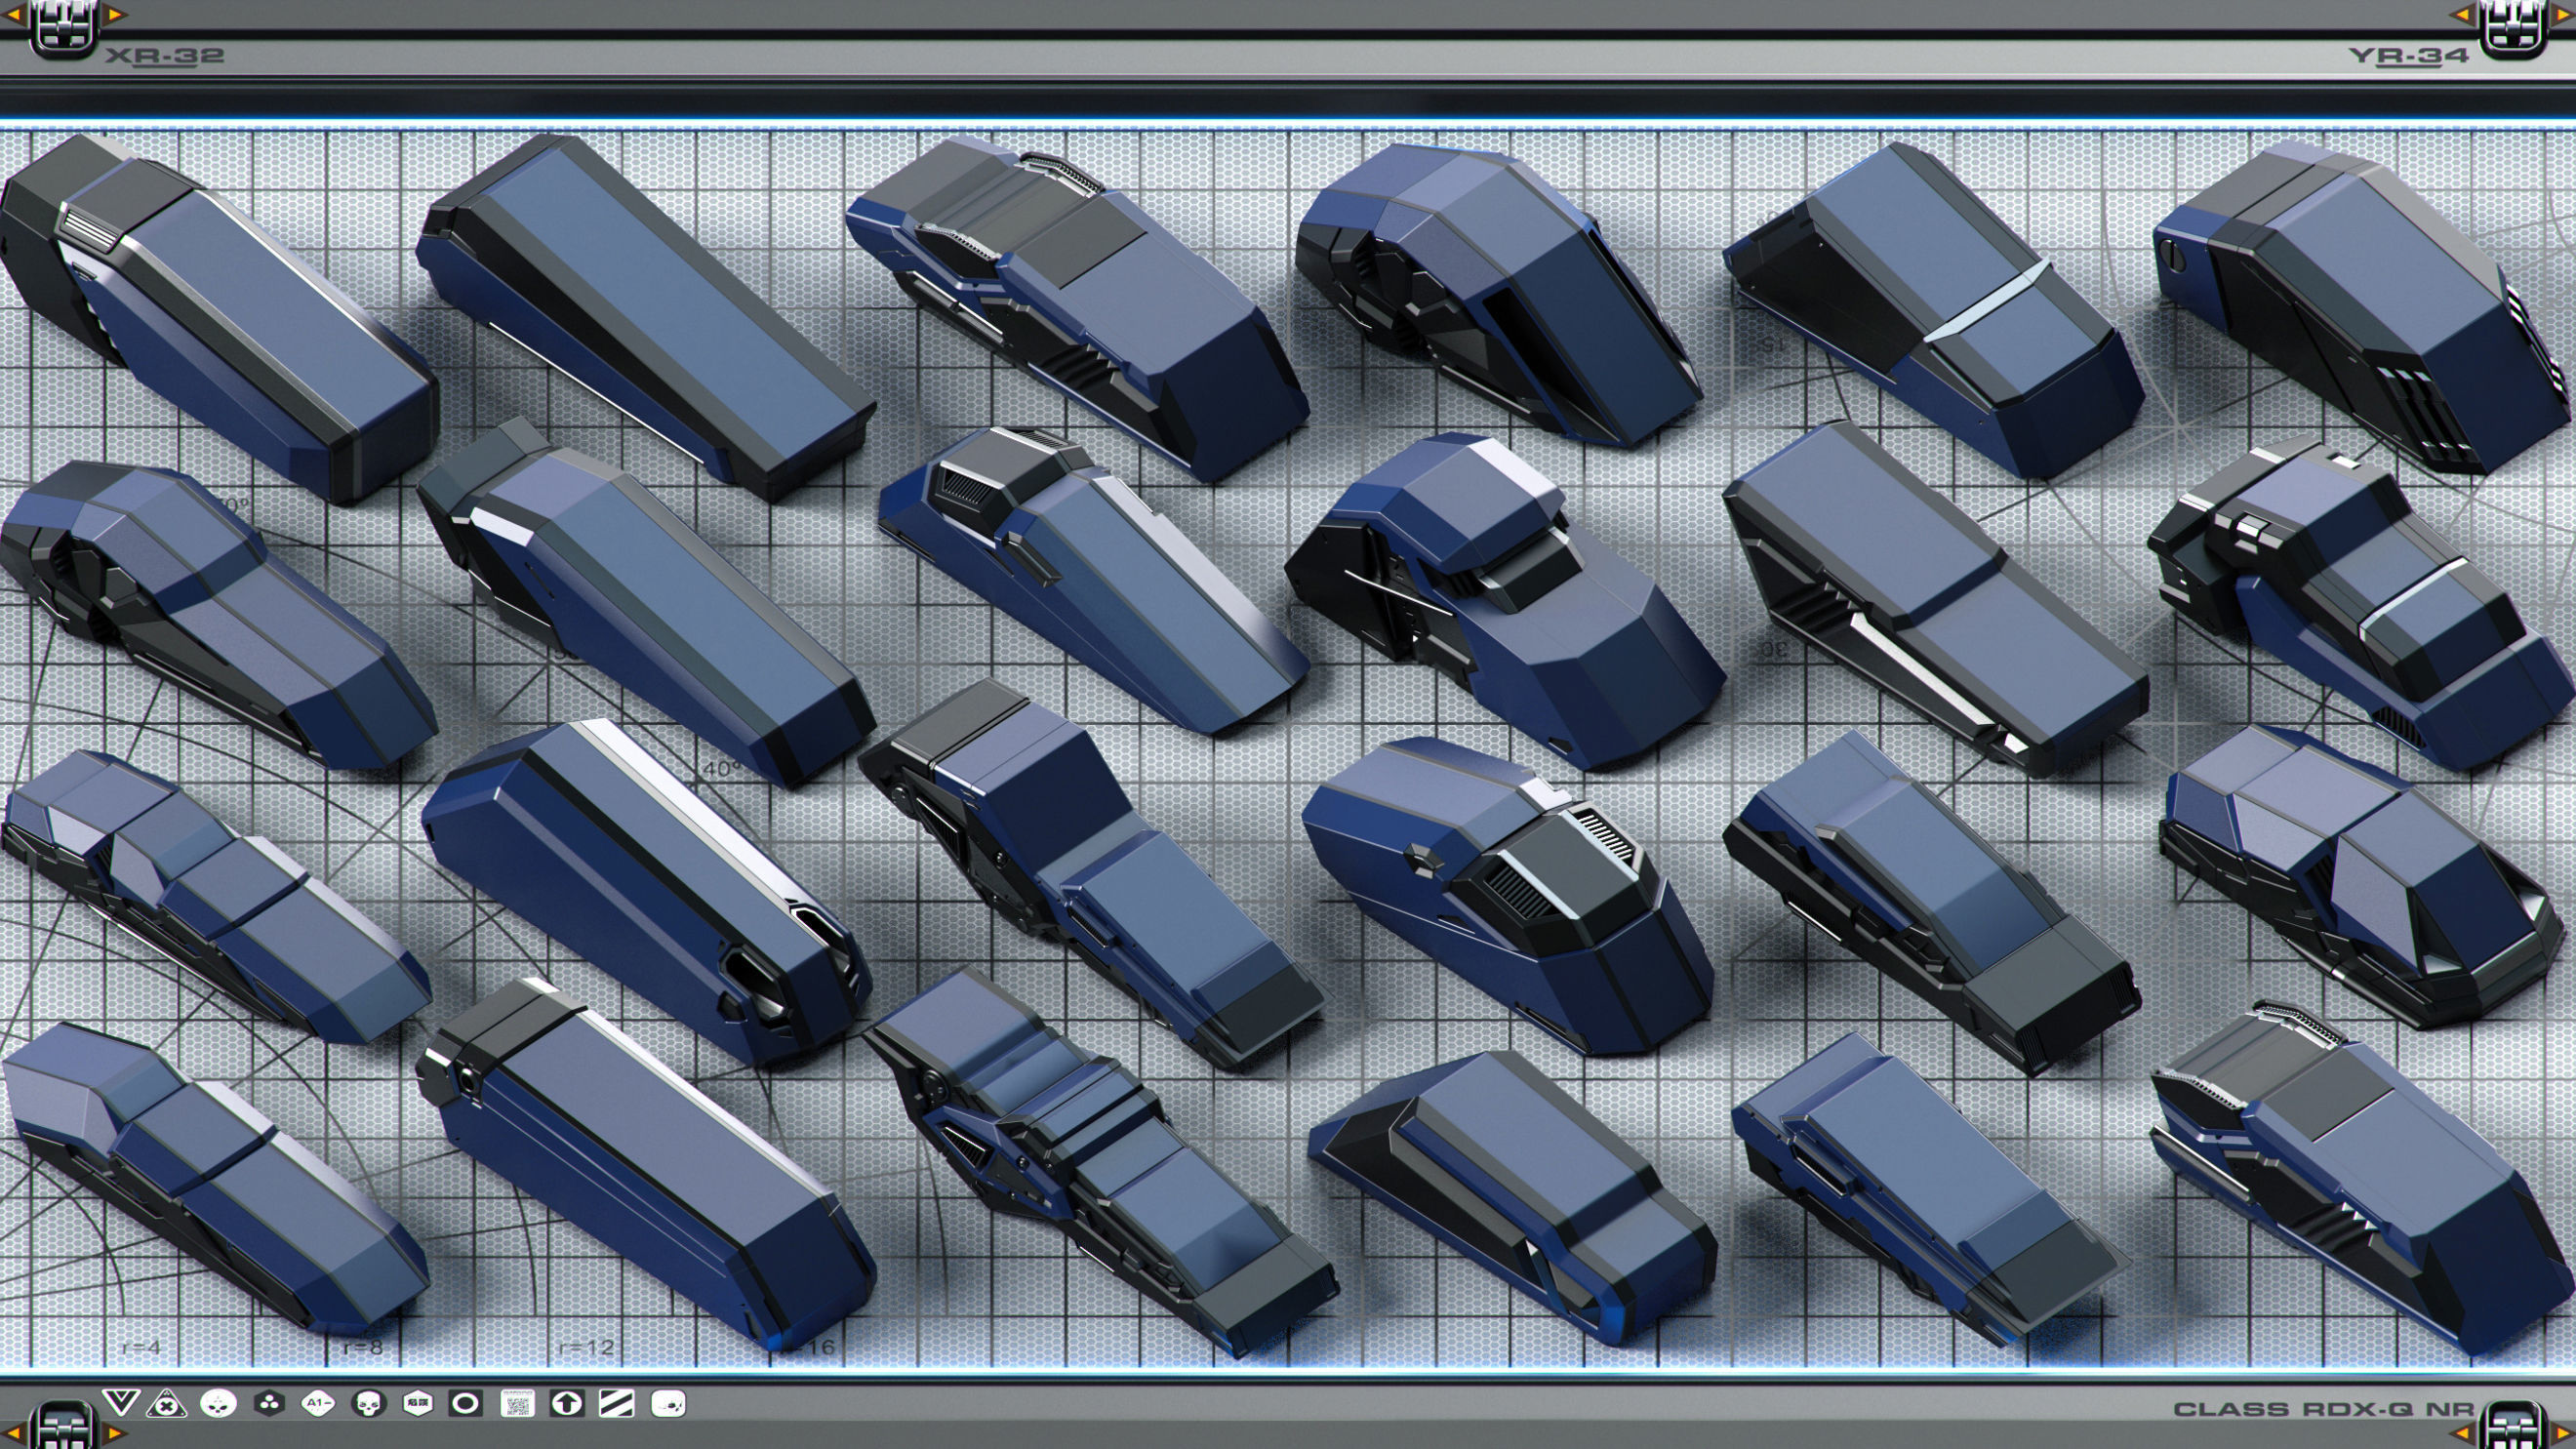Click the three-dot hexagon icon

(268, 1404)
